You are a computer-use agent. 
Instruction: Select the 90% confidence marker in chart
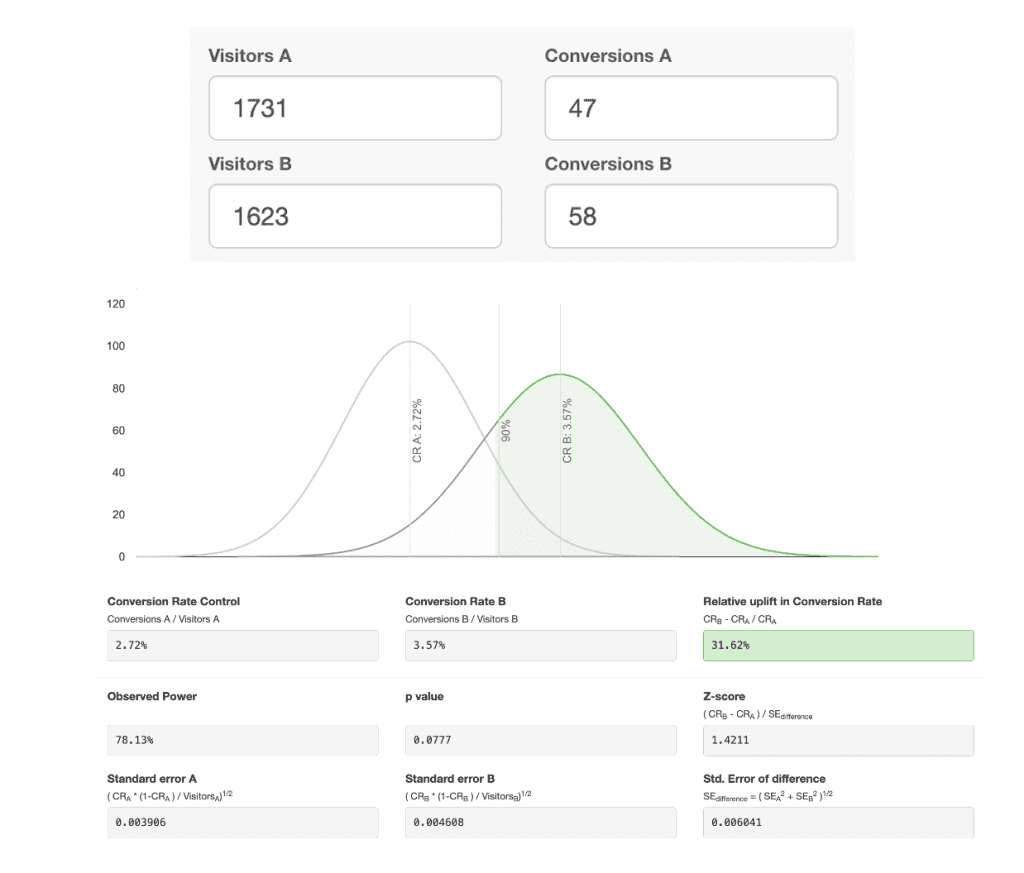click(506, 430)
